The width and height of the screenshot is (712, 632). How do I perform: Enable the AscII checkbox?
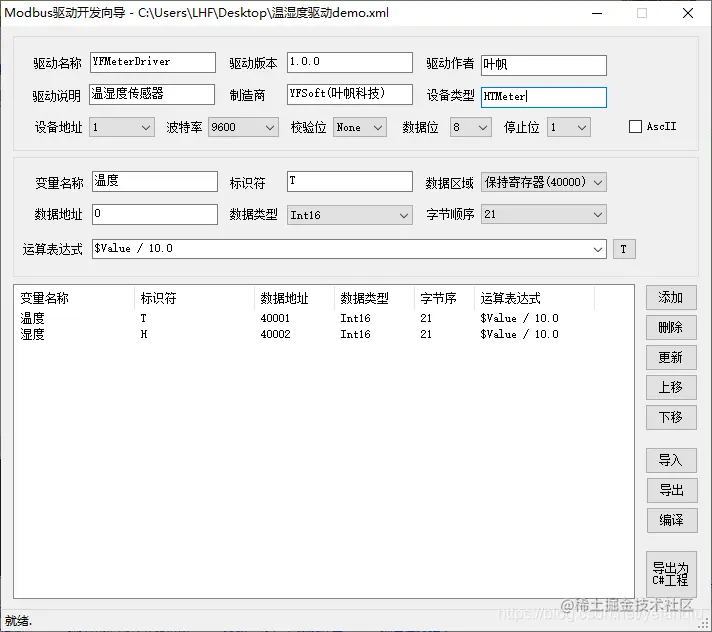[635, 127]
